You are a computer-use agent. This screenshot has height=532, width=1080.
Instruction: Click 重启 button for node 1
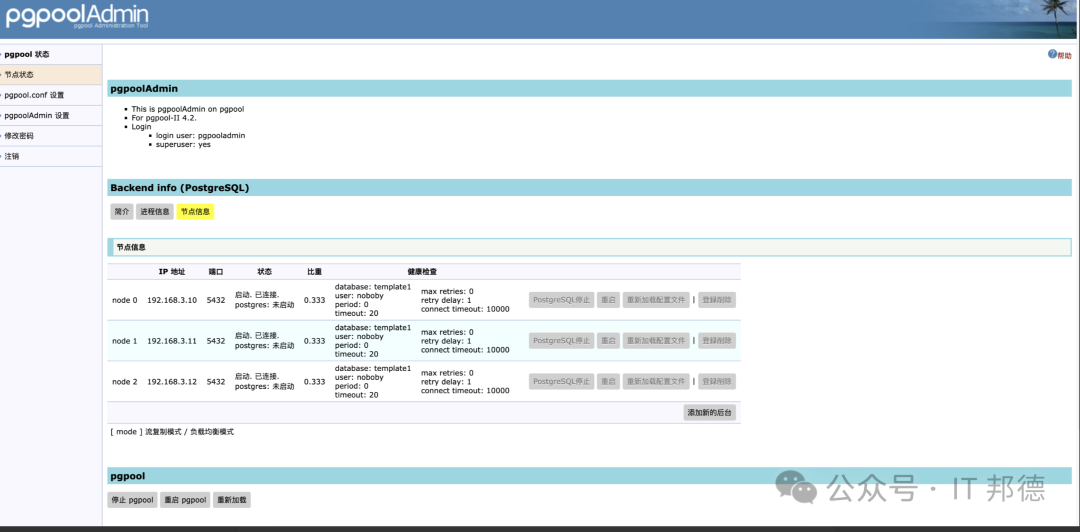(x=608, y=340)
